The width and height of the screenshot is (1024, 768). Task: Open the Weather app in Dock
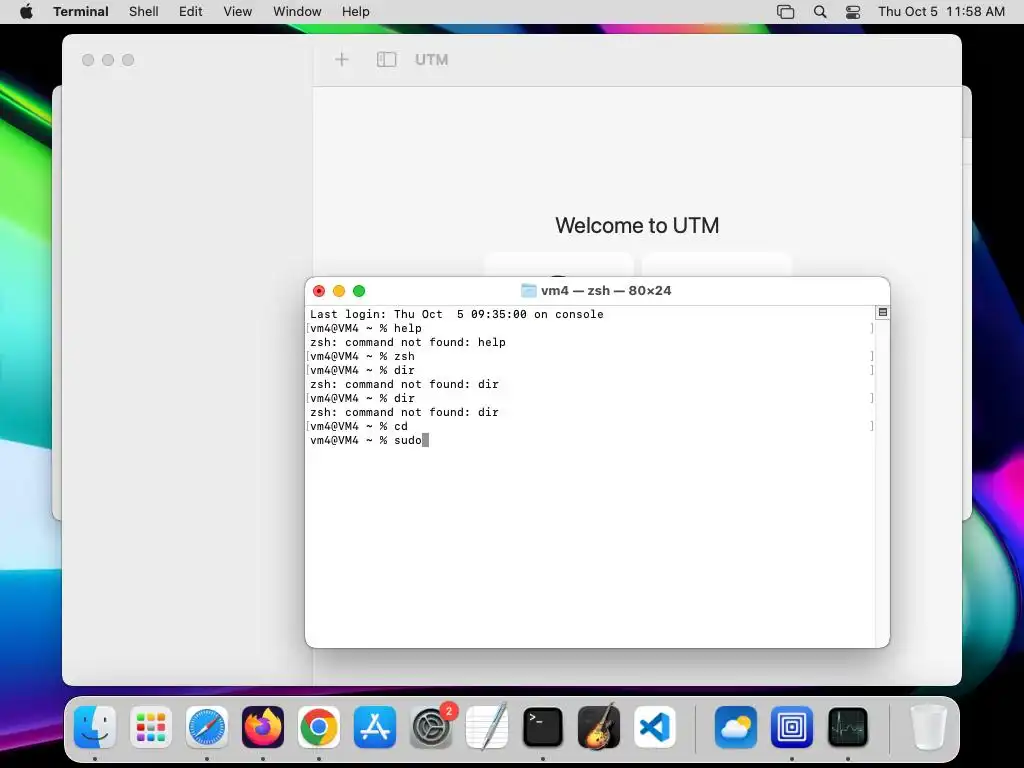(736, 727)
